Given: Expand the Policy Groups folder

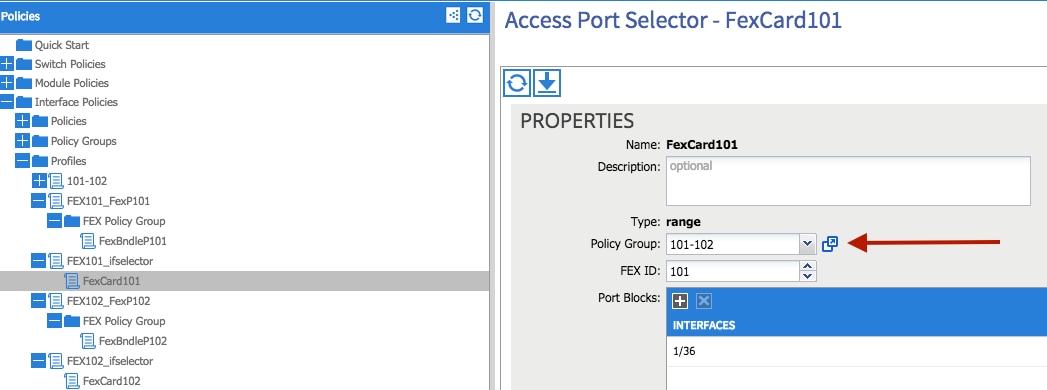Looking at the screenshot, I should tap(23, 141).
